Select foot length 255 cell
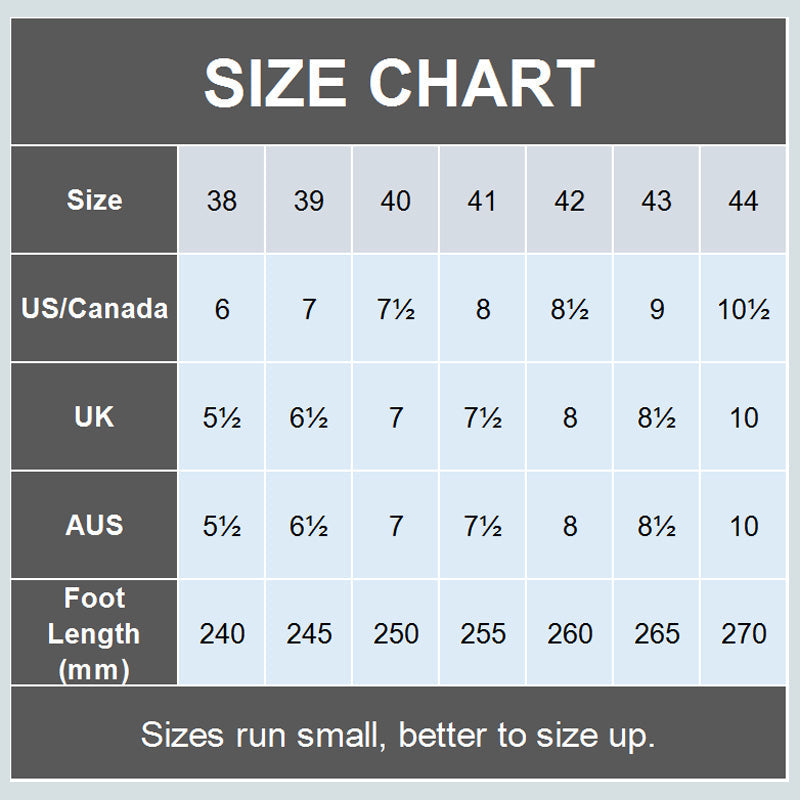 482,634
